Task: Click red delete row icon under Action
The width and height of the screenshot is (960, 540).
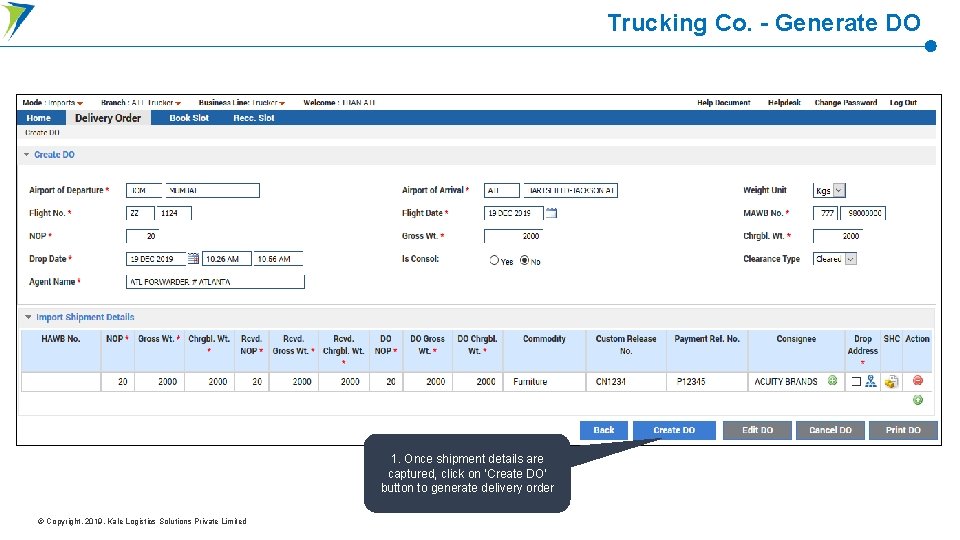Action: click(x=917, y=381)
